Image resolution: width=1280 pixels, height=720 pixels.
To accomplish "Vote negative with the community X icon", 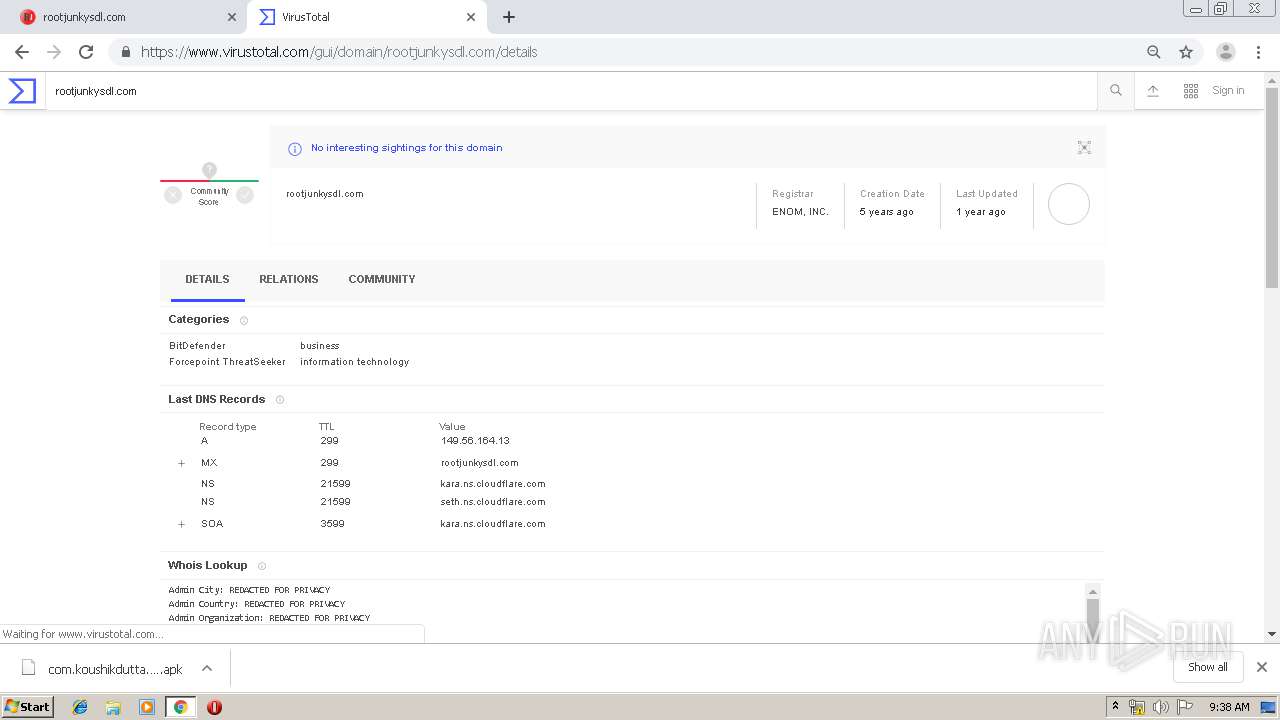I will pyautogui.click(x=173, y=195).
